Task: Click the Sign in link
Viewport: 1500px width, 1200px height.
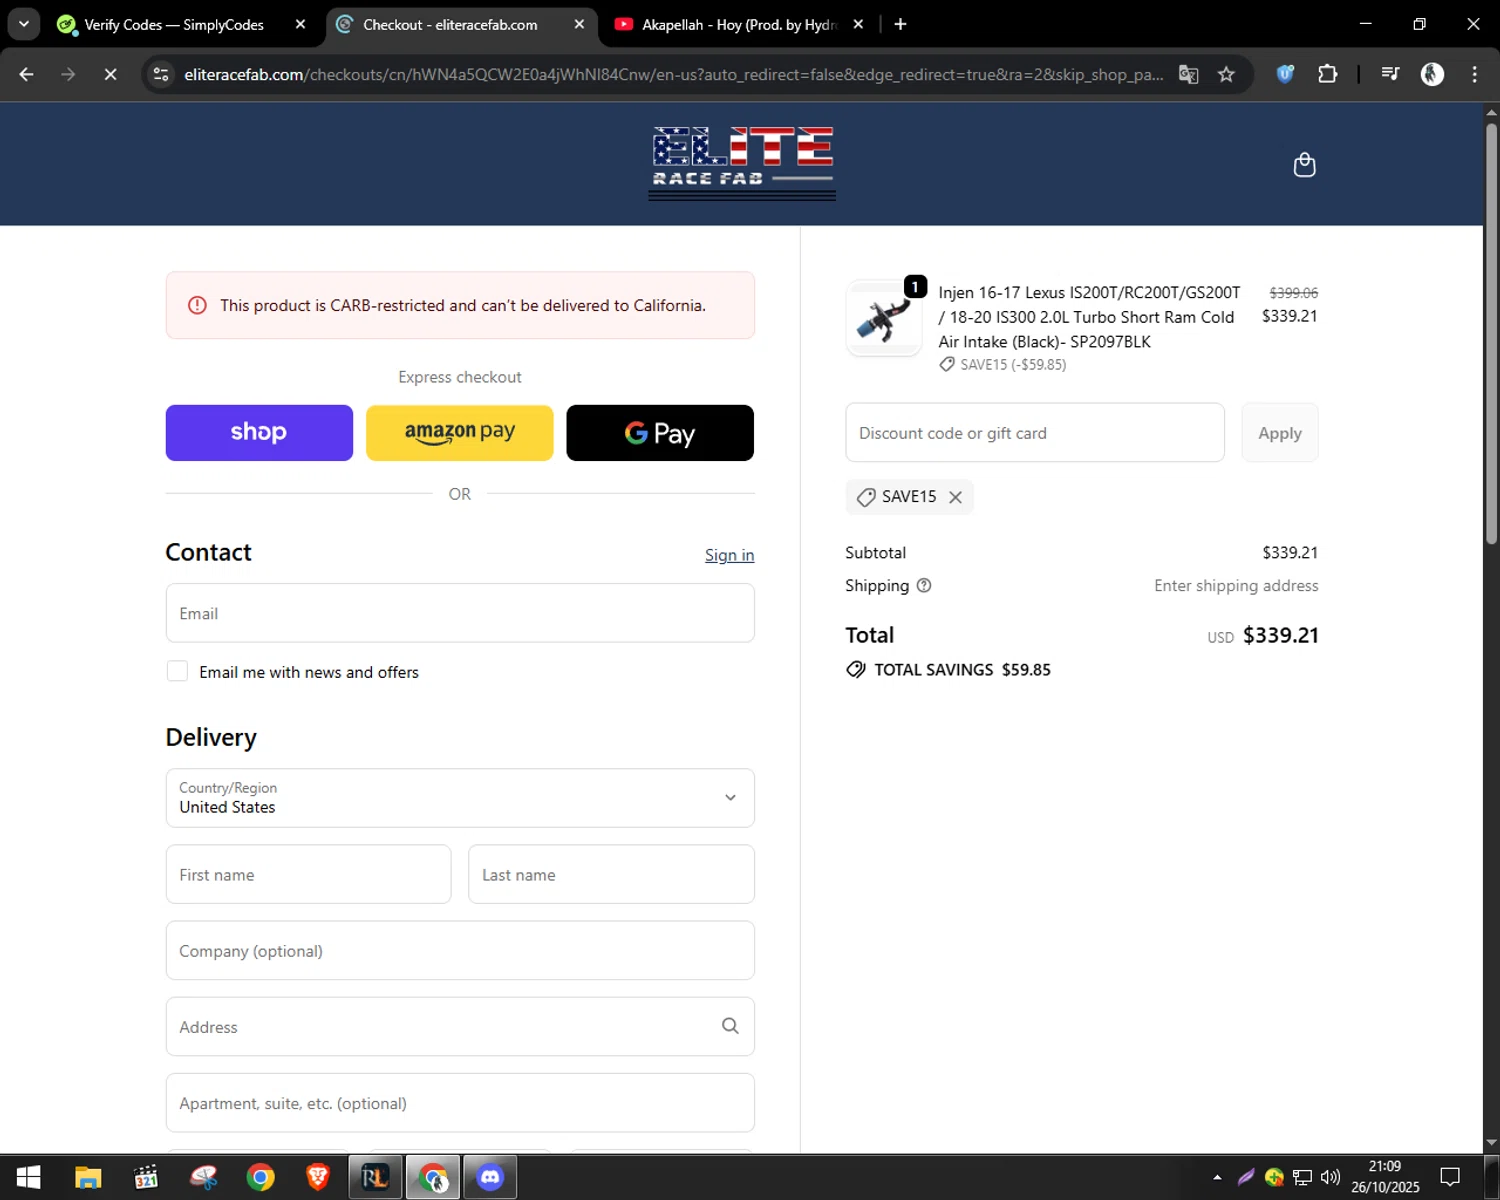Action: [x=729, y=555]
